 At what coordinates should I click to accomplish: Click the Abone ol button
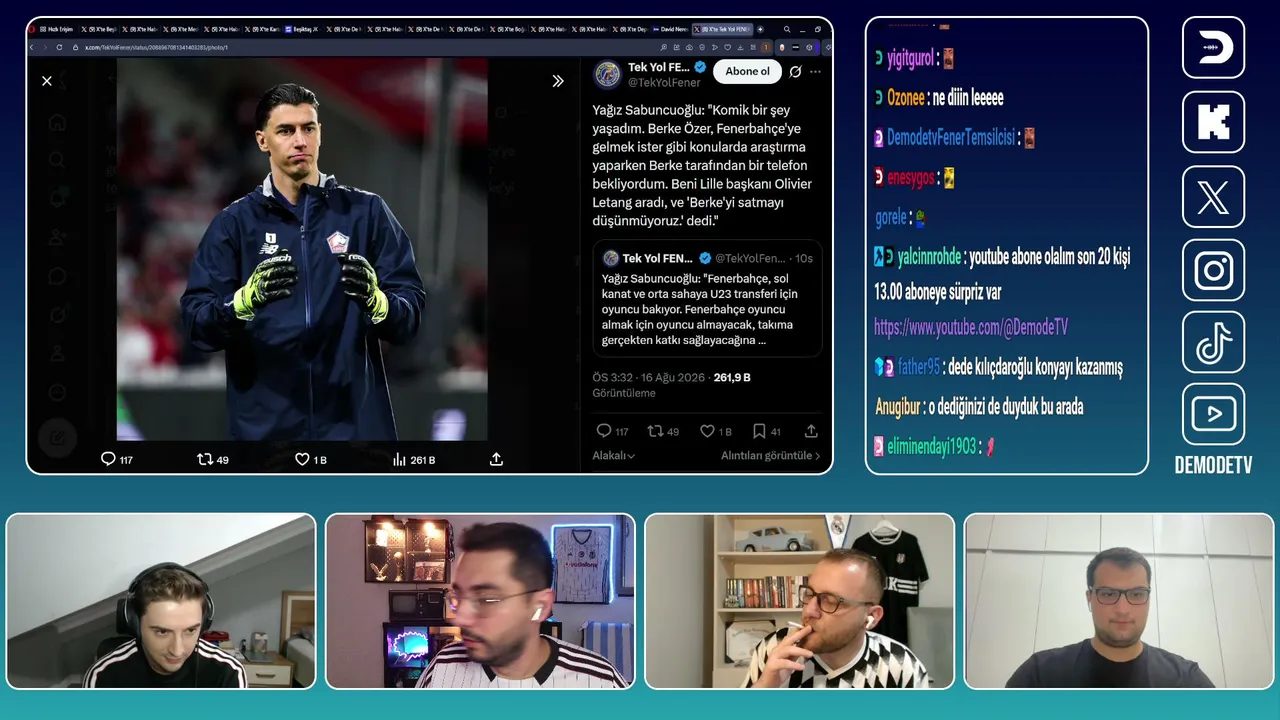point(747,72)
